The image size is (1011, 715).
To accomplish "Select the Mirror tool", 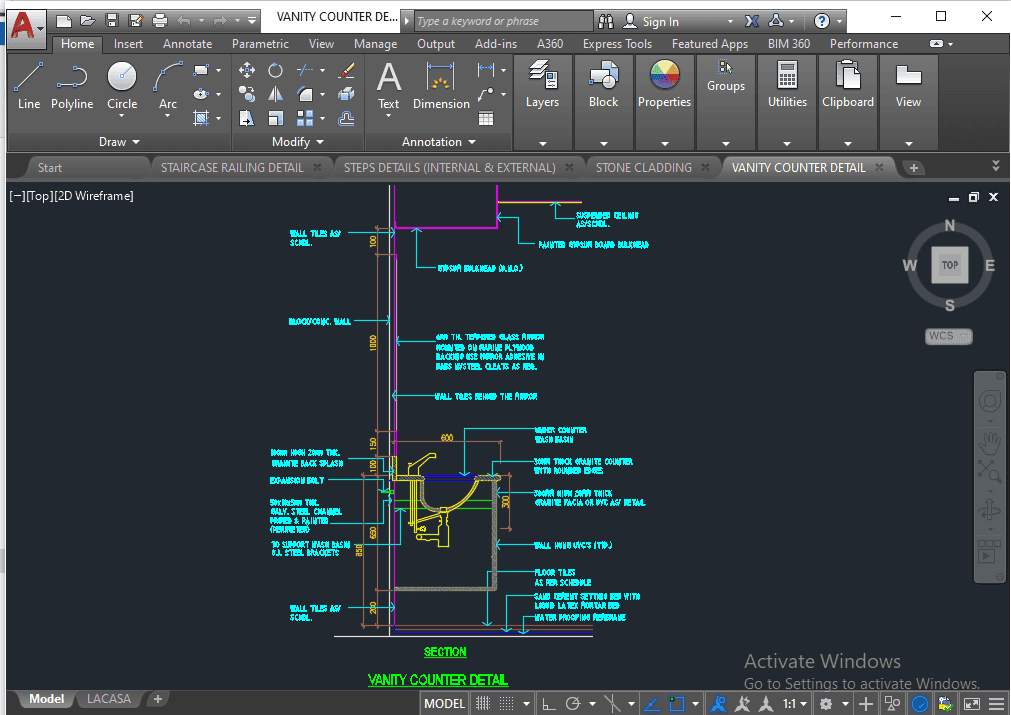I will (x=275, y=94).
